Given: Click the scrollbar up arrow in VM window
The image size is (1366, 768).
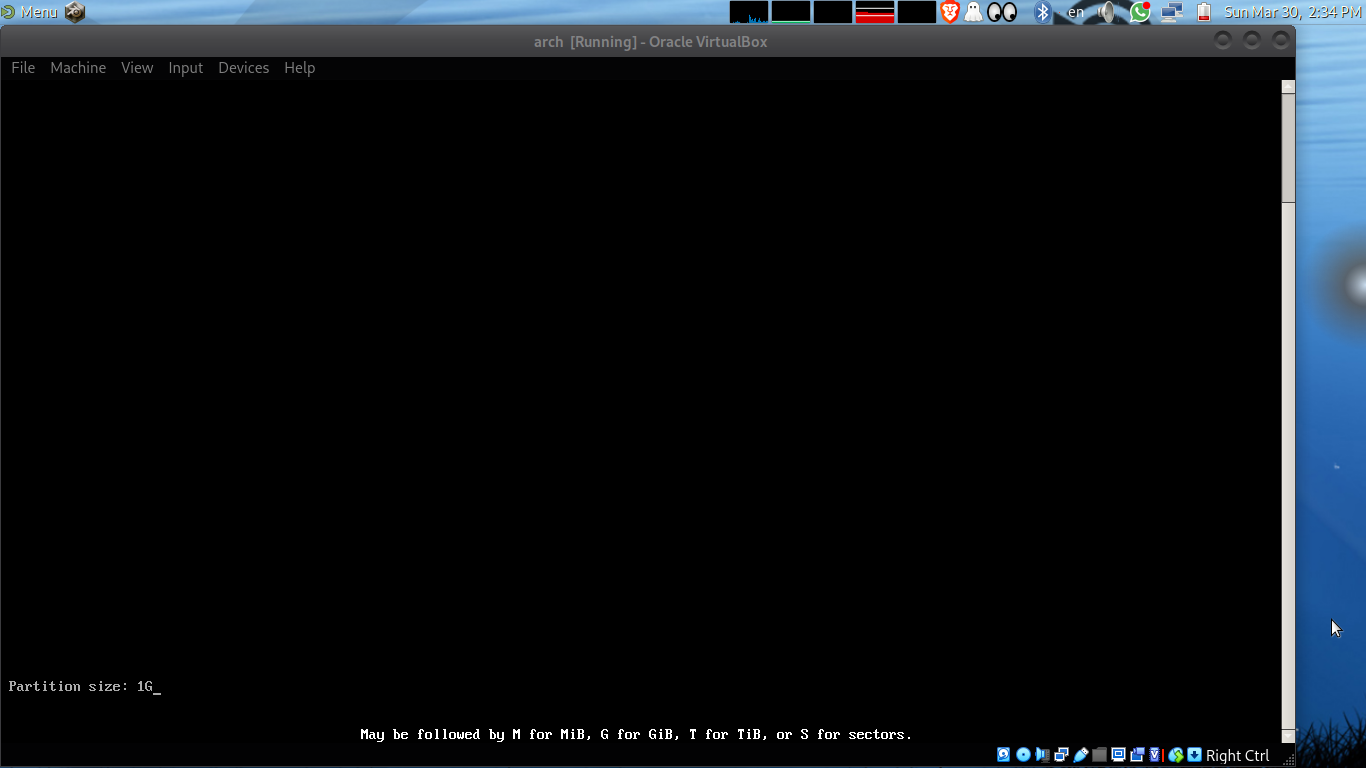Looking at the screenshot, I should click(x=1288, y=87).
